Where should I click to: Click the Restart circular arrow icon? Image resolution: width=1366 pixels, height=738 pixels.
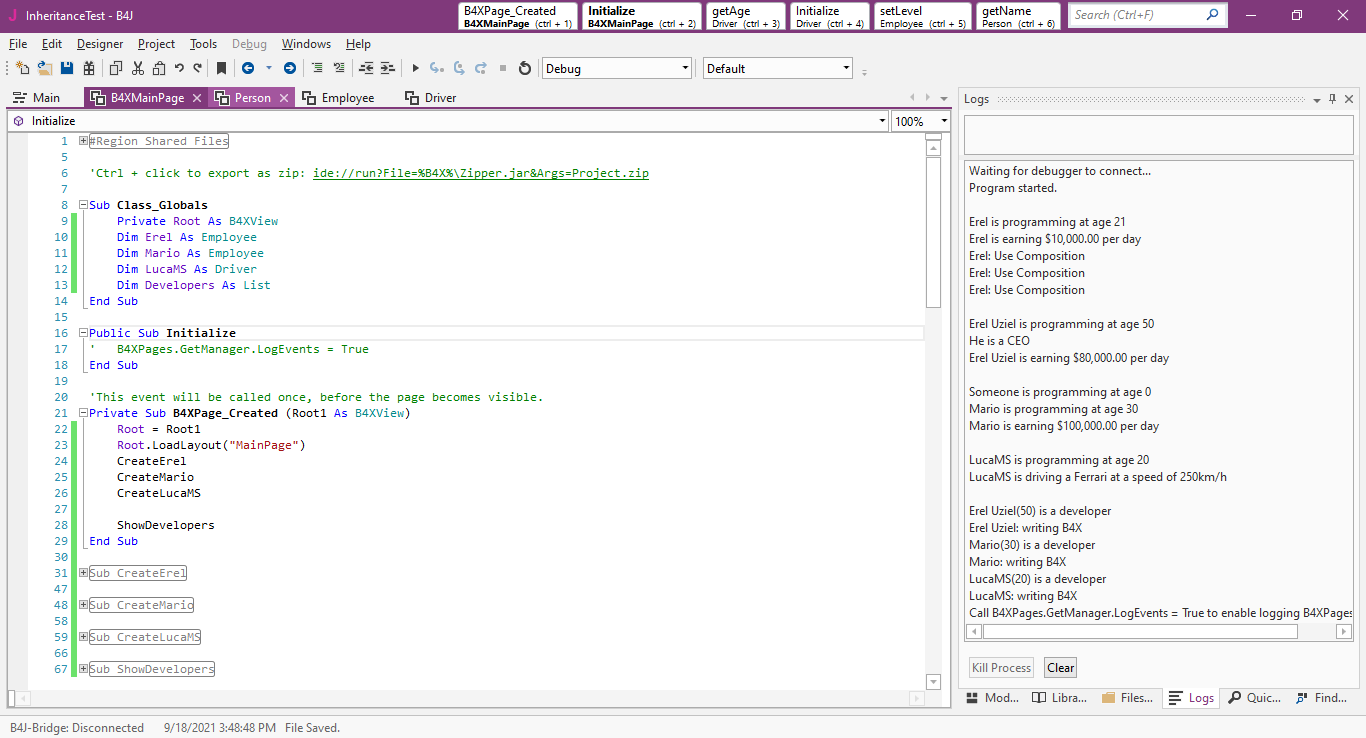click(524, 68)
